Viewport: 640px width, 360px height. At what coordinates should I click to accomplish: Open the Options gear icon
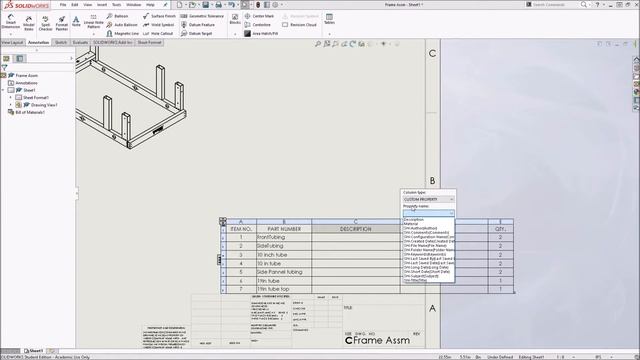coord(275,5)
